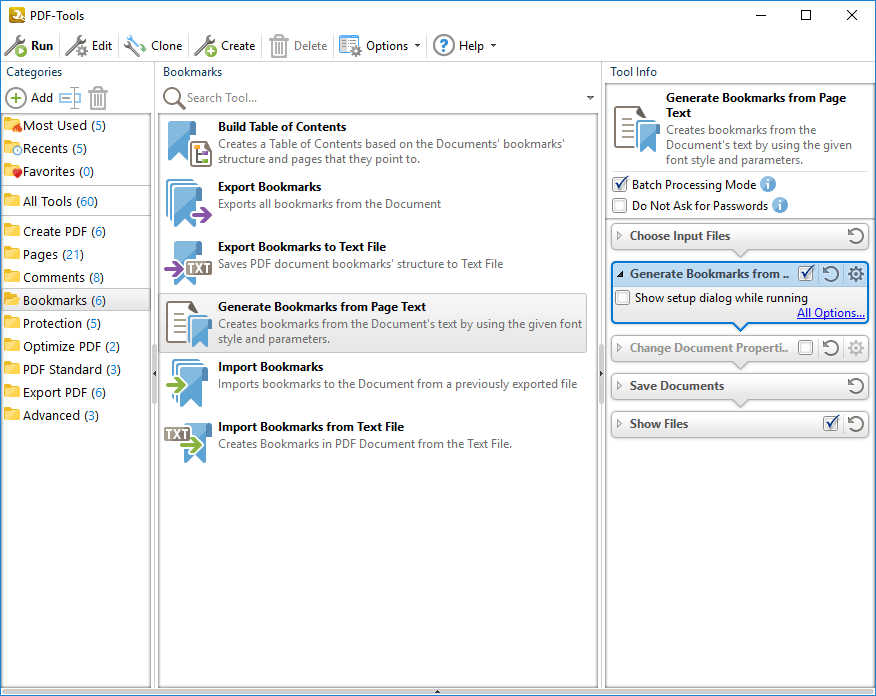This screenshot has width=876, height=696.
Task: Expand the Show Files step
Action: (619, 424)
